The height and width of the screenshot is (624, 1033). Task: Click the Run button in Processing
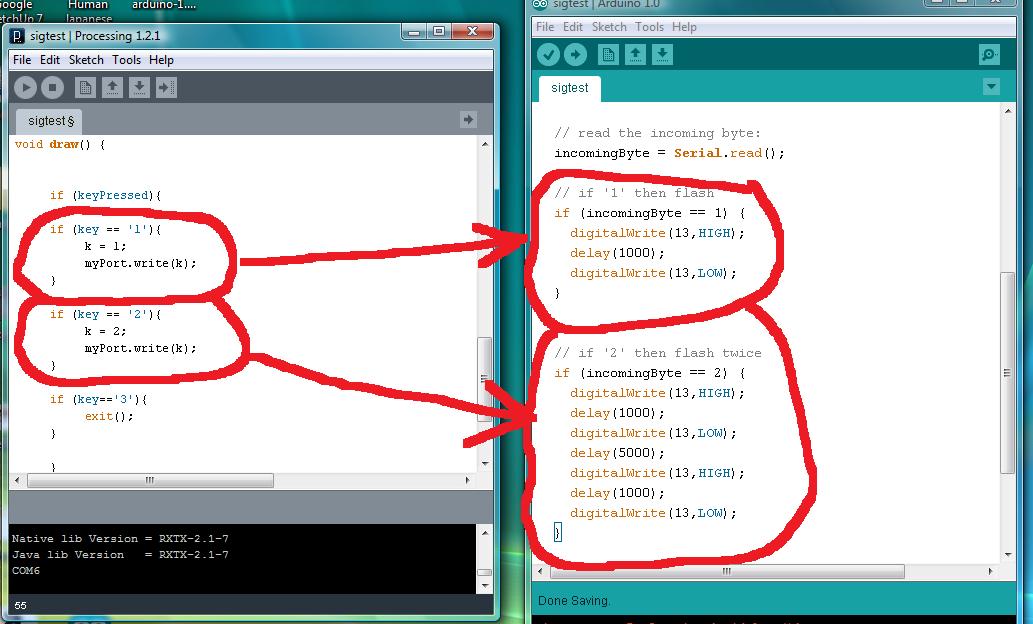pos(26,88)
